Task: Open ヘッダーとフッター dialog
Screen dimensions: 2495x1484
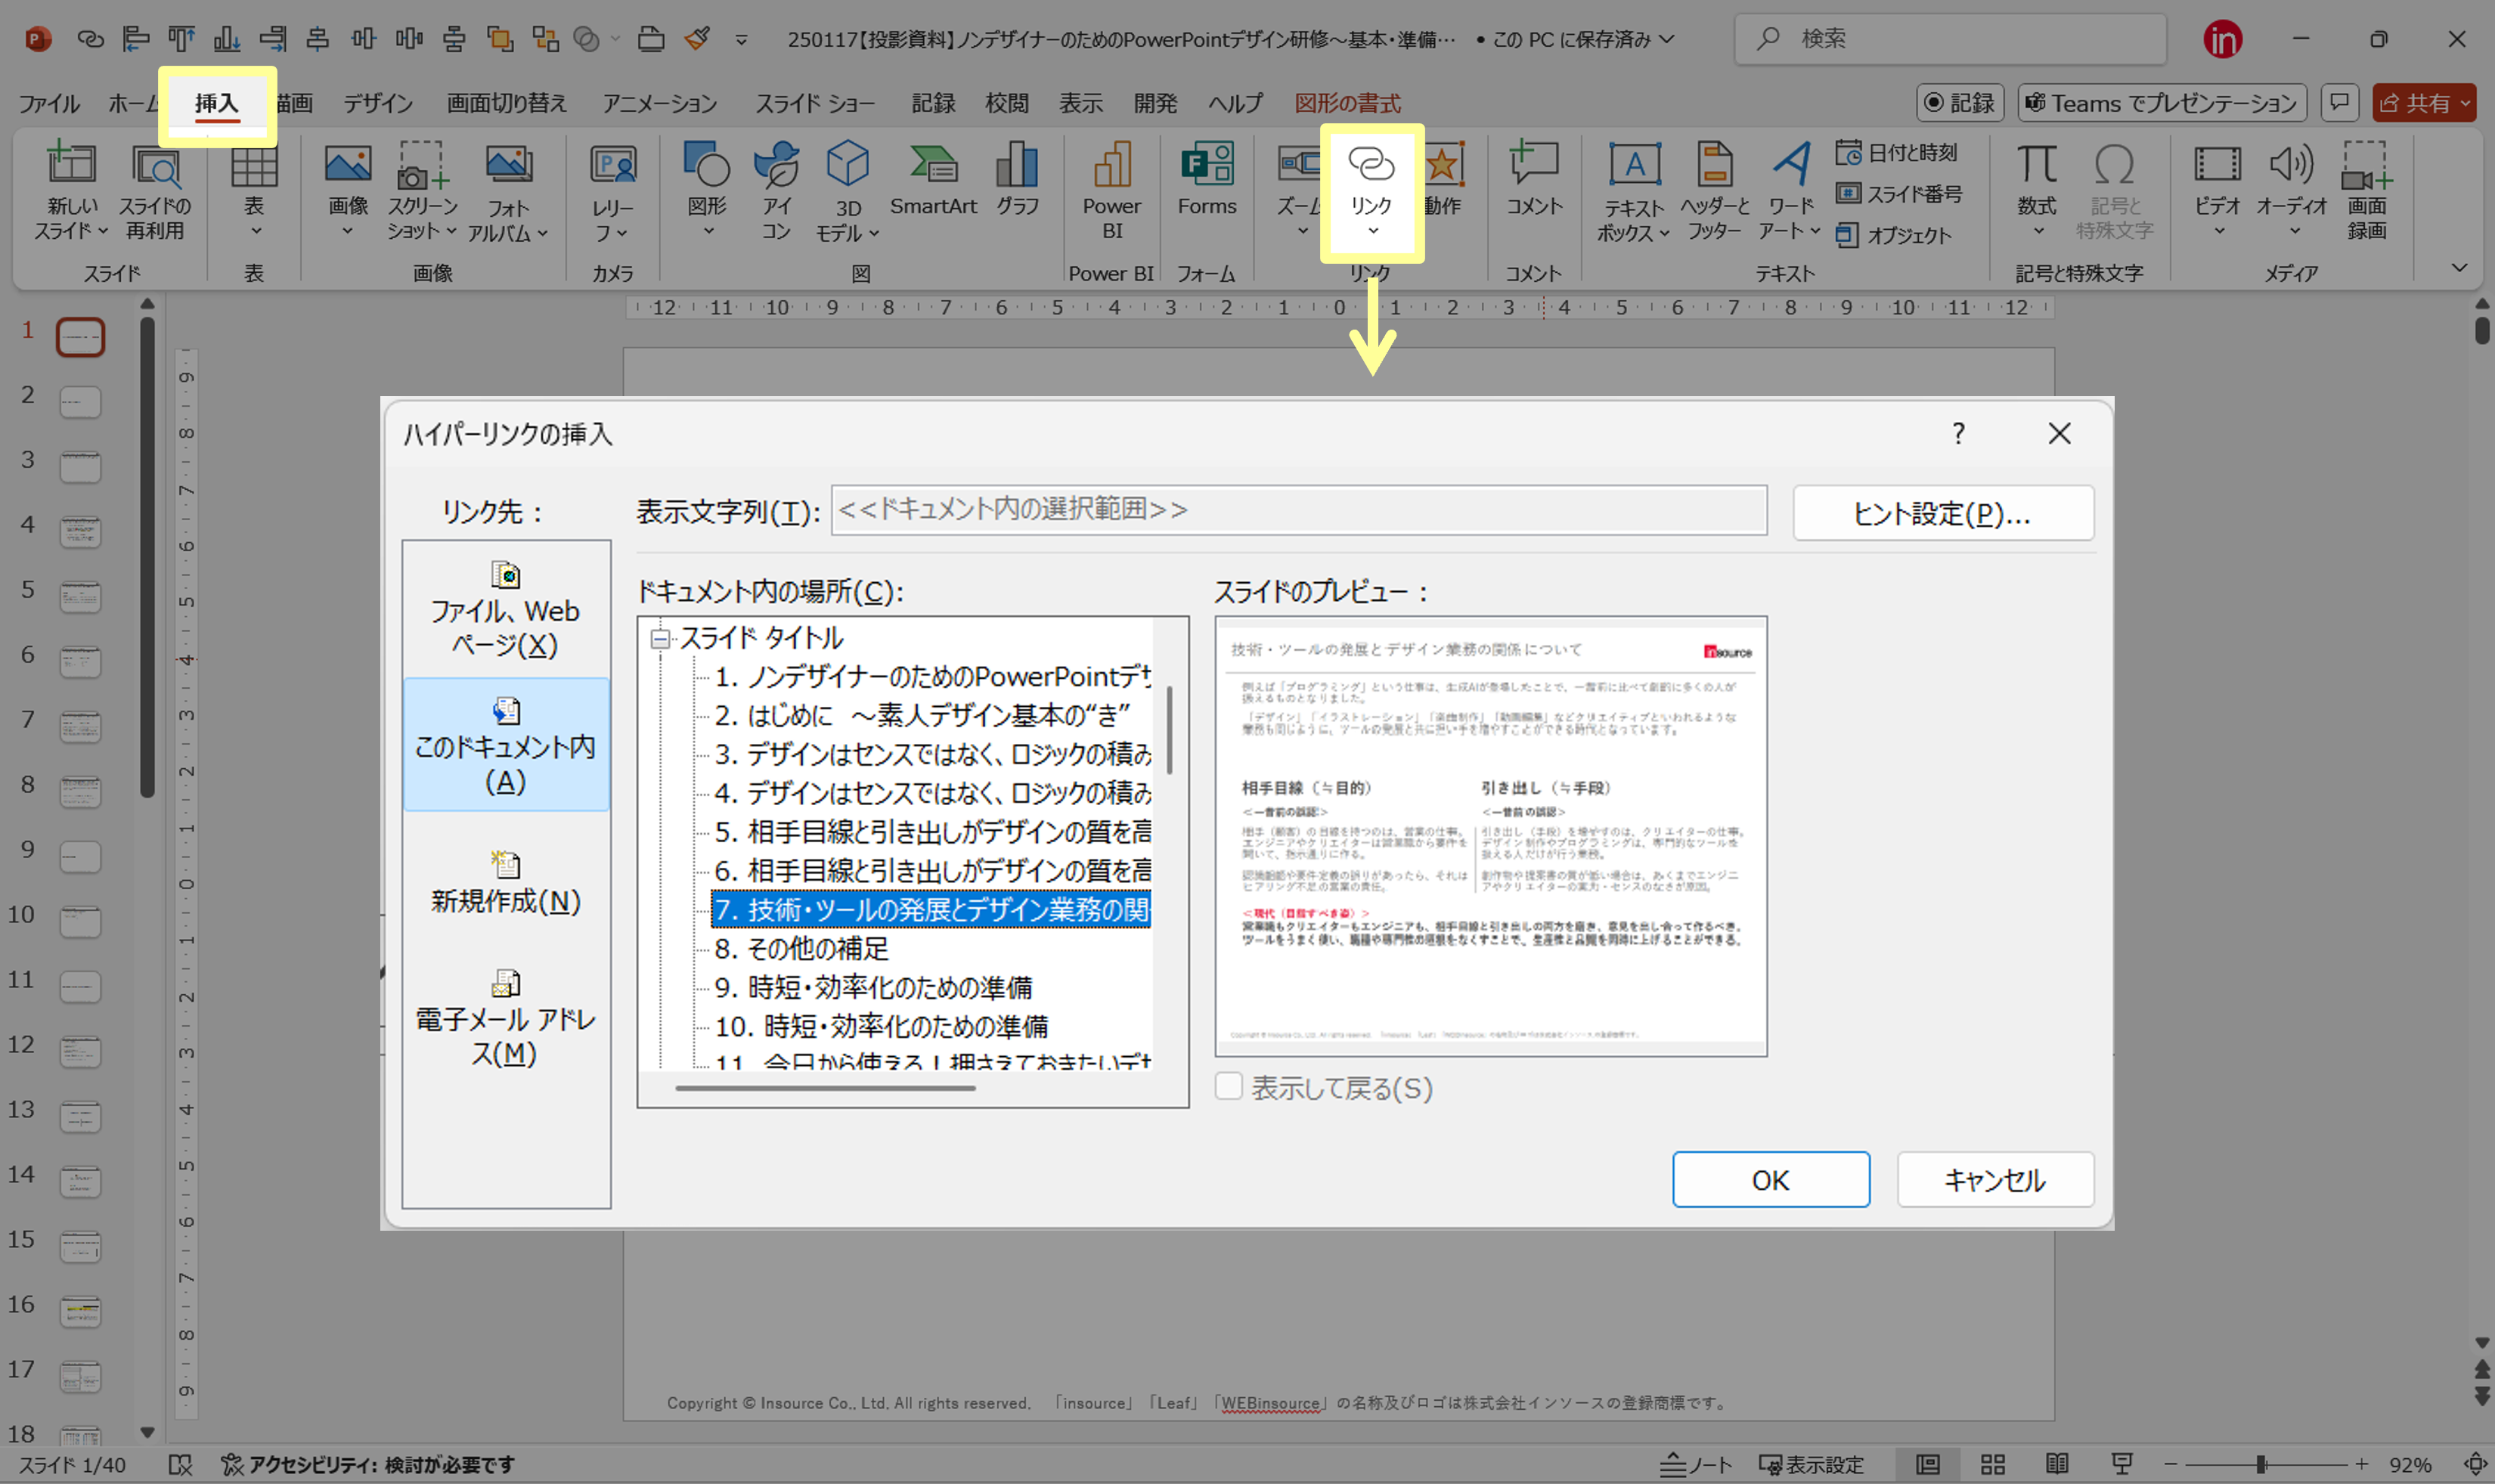Action: click(x=1715, y=191)
